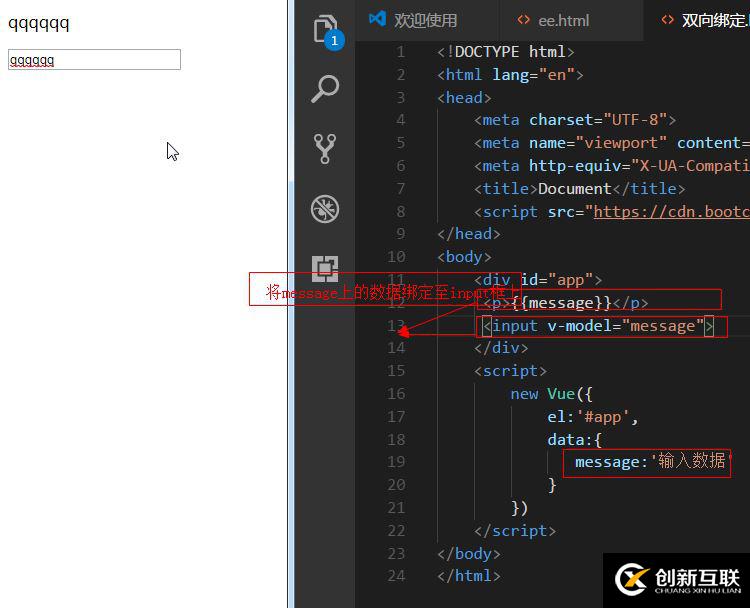Click the meta charset="UTF-8" line
Viewport: 750px width, 608px height.
[x=574, y=120]
